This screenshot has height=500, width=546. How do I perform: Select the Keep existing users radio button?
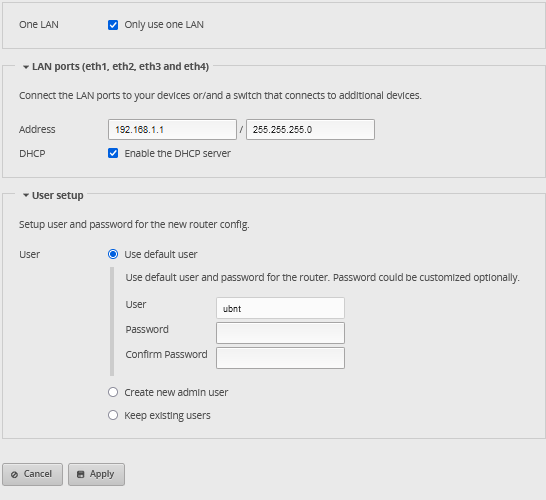click(113, 415)
